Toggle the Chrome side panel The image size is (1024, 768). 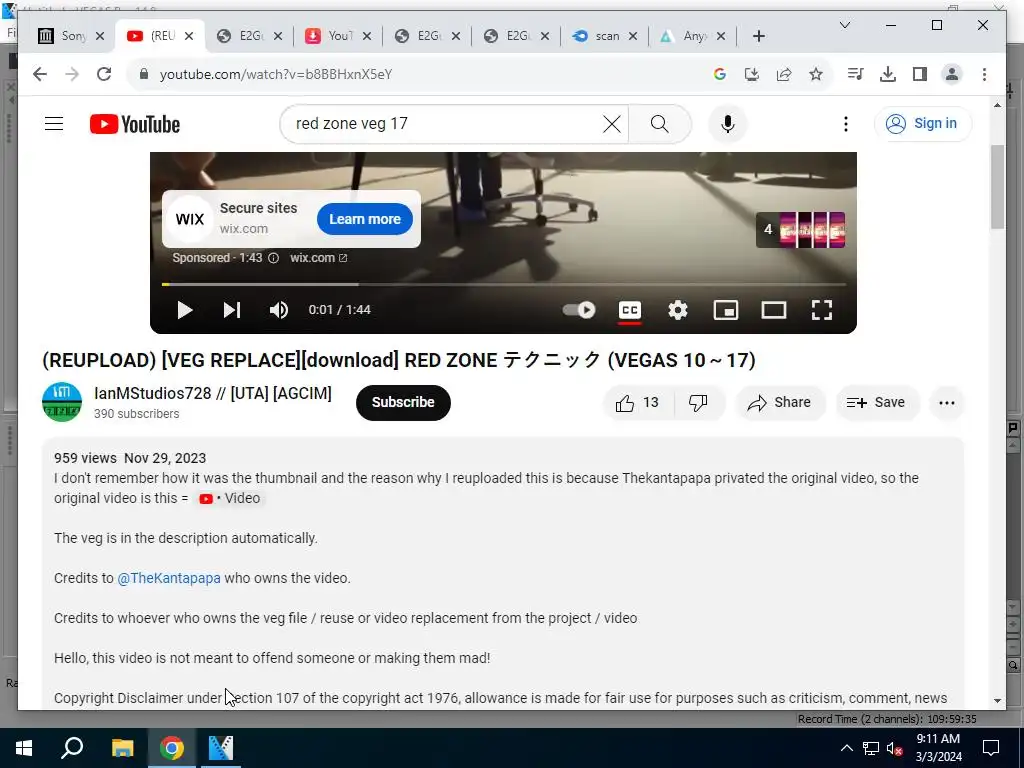(920, 74)
